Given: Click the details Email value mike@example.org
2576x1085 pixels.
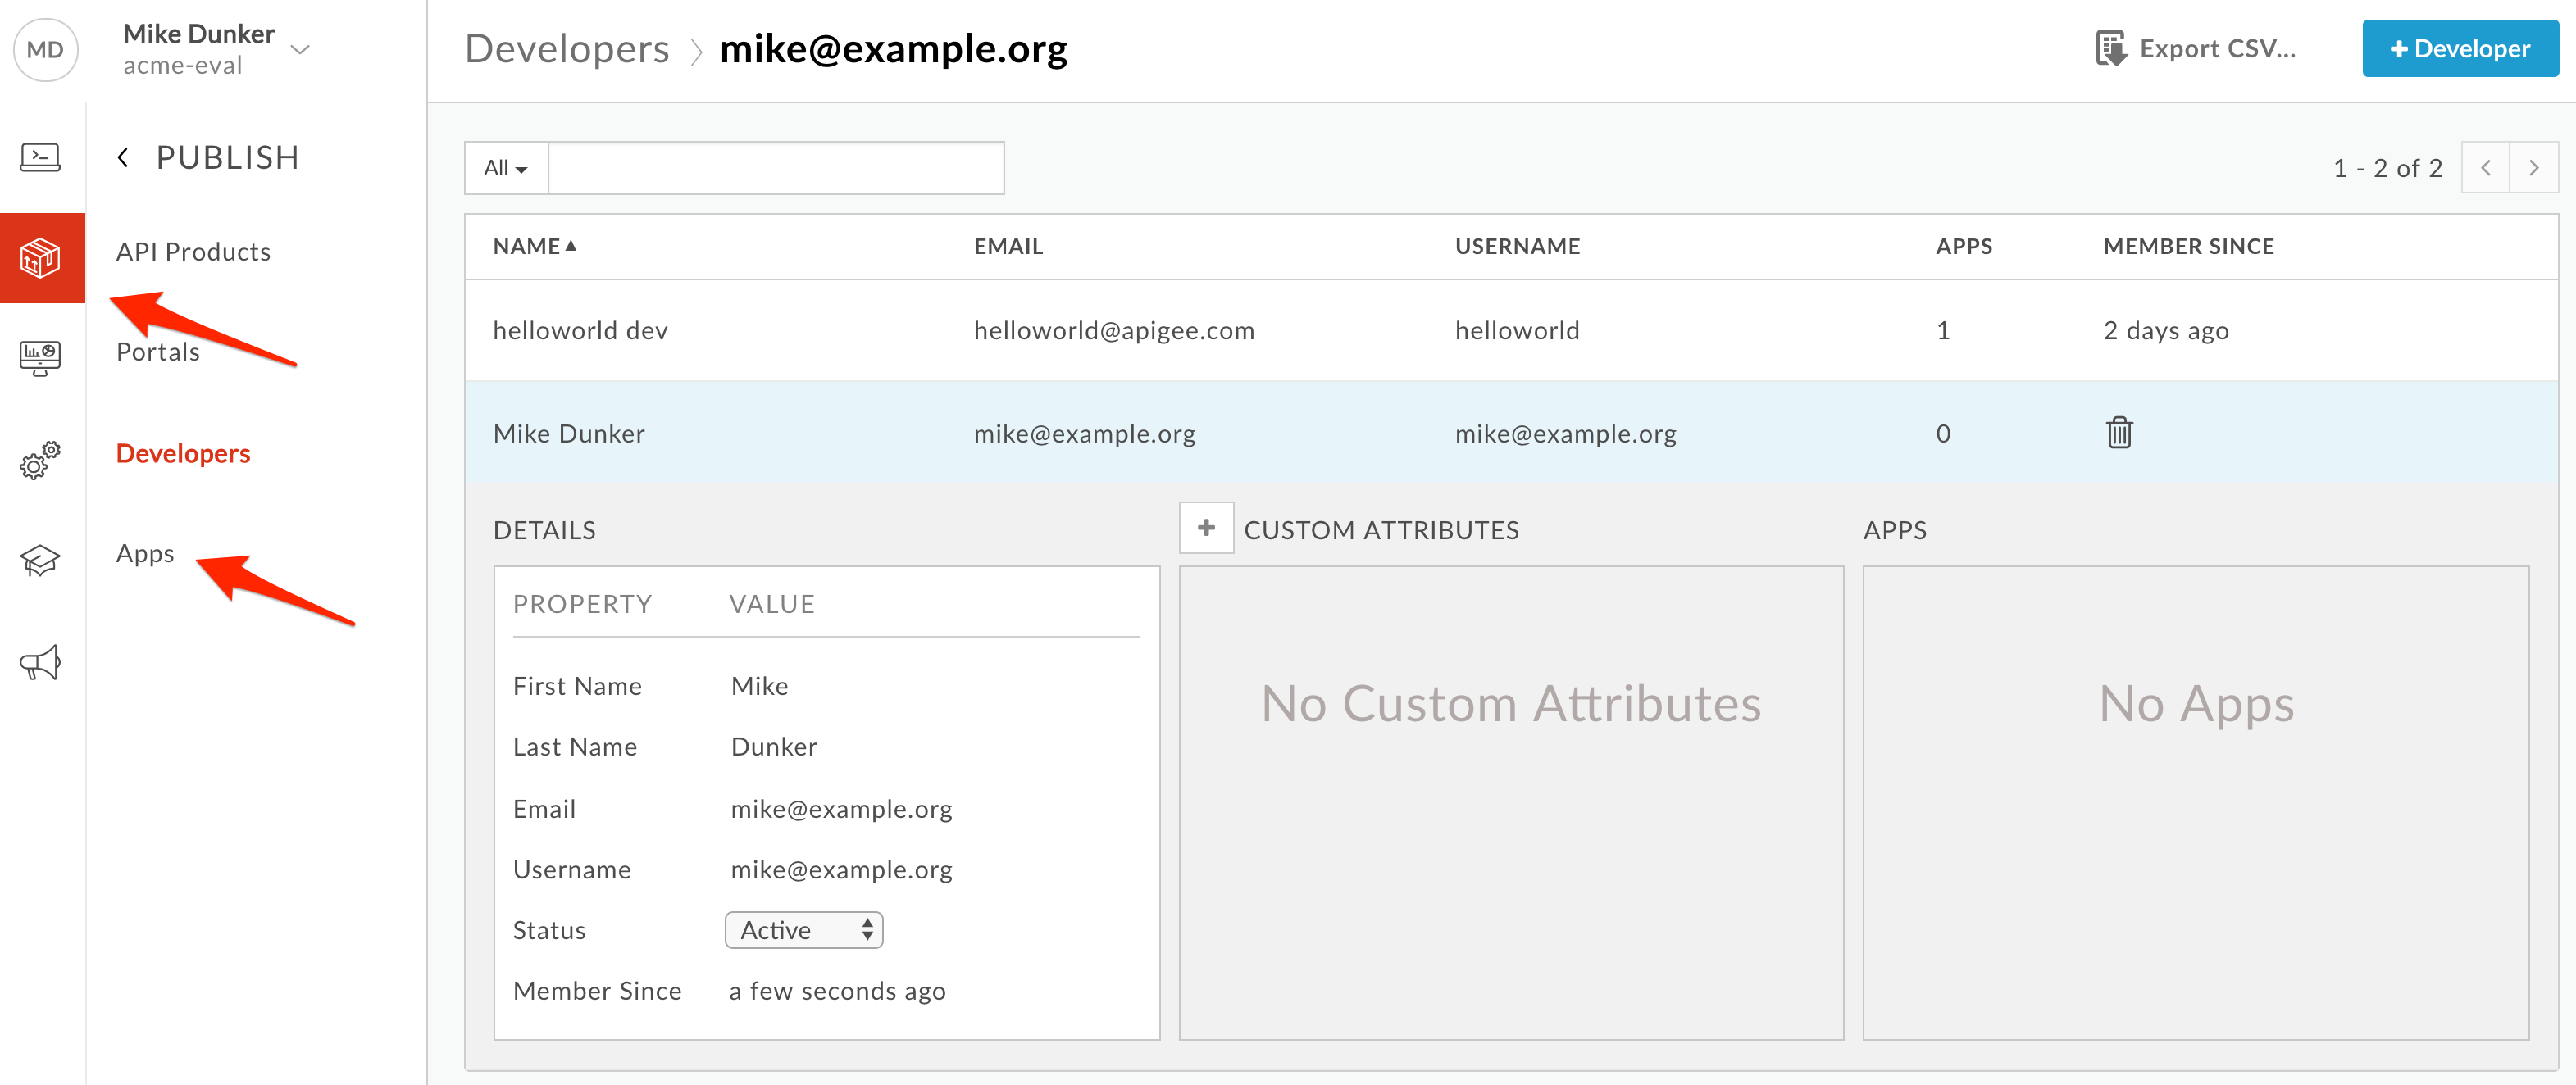Looking at the screenshot, I should pyautogui.click(x=841, y=809).
